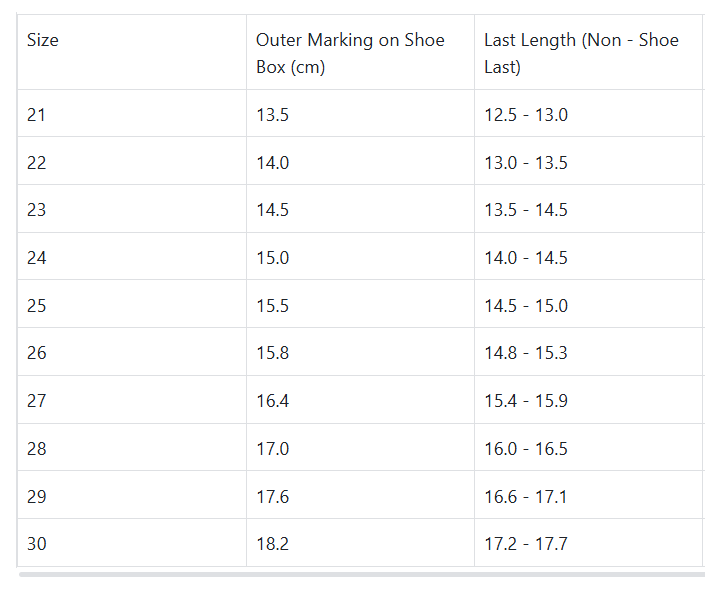Select the last length cell "12.5 - 13.0"
The height and width of the screenshot is (590, 705).
pyautogui.click(x=526, y=115)
